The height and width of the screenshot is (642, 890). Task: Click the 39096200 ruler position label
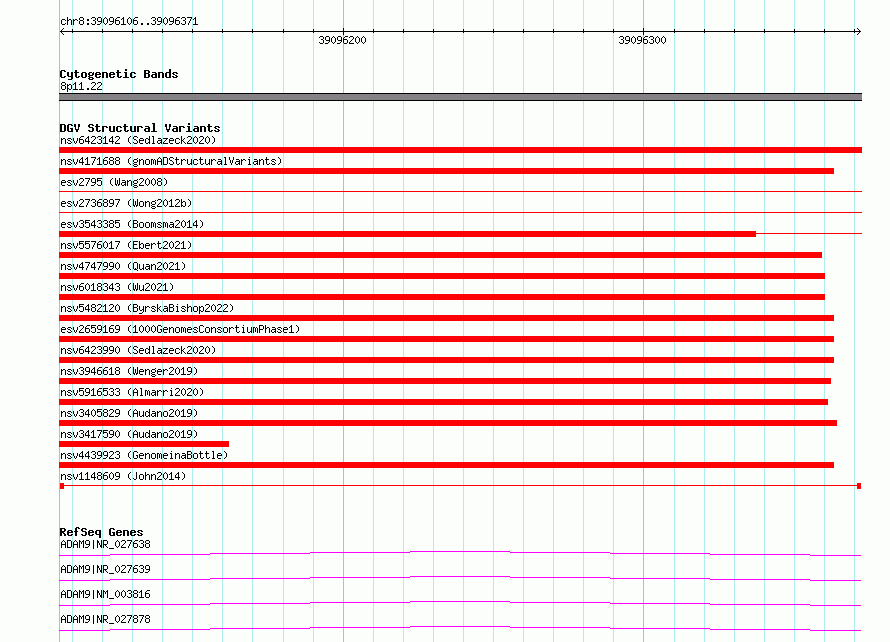(342, 40)
